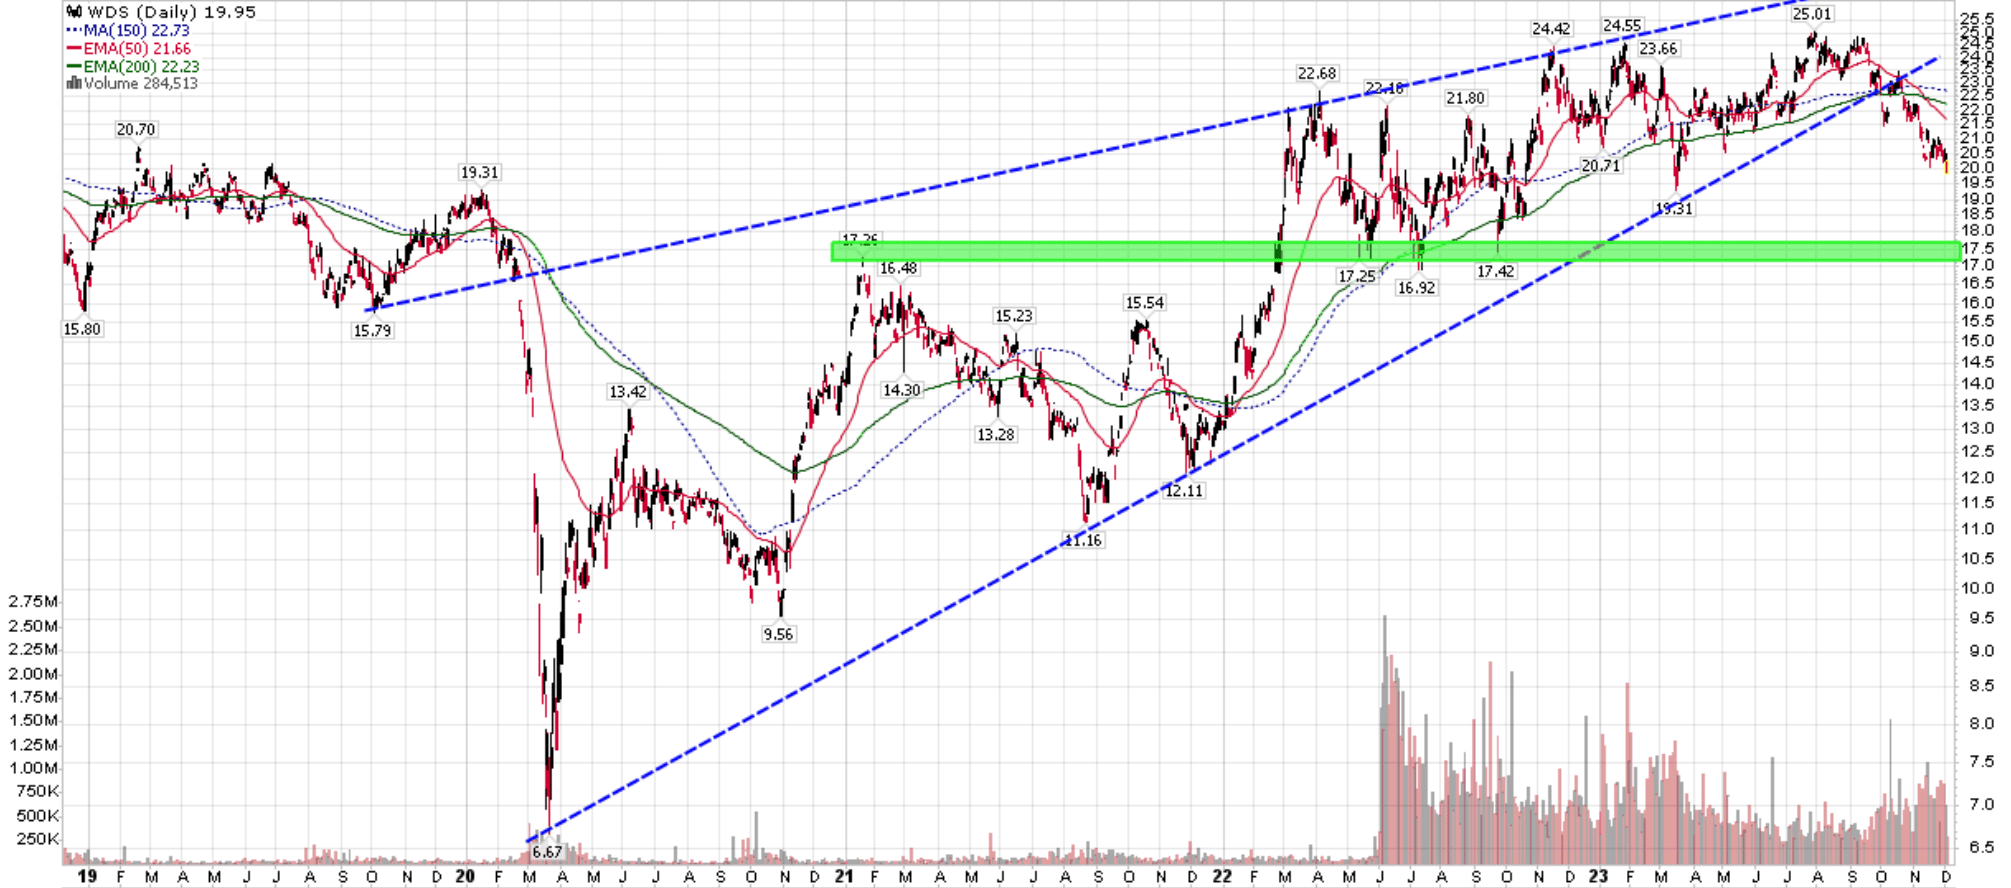Click the red line swatch before EMA(50)
The image size is (2011, 888).
74,48
